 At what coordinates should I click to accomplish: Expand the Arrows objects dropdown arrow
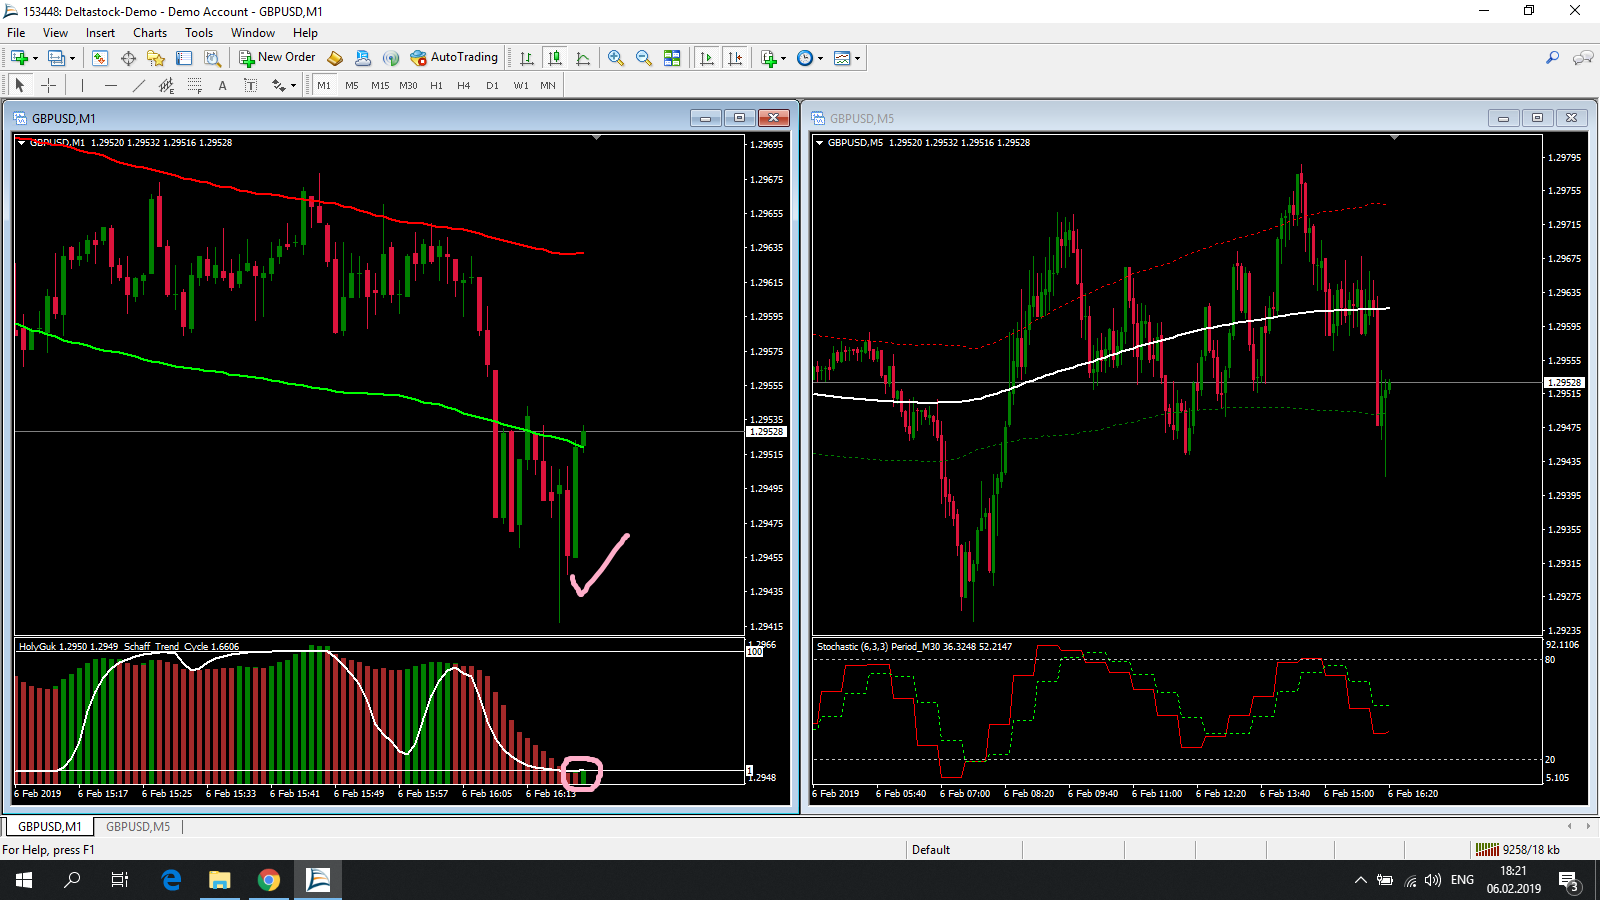point(293,85)
